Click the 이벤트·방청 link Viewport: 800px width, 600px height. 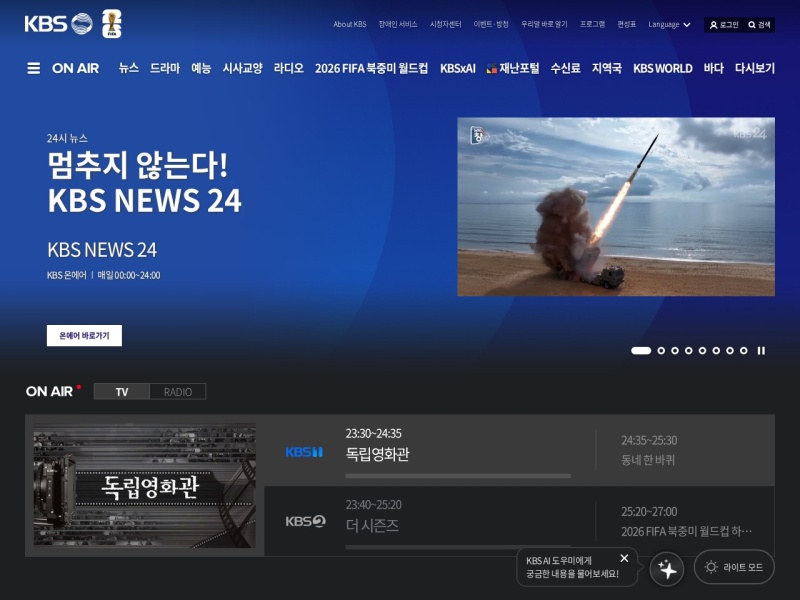[491, 24]
